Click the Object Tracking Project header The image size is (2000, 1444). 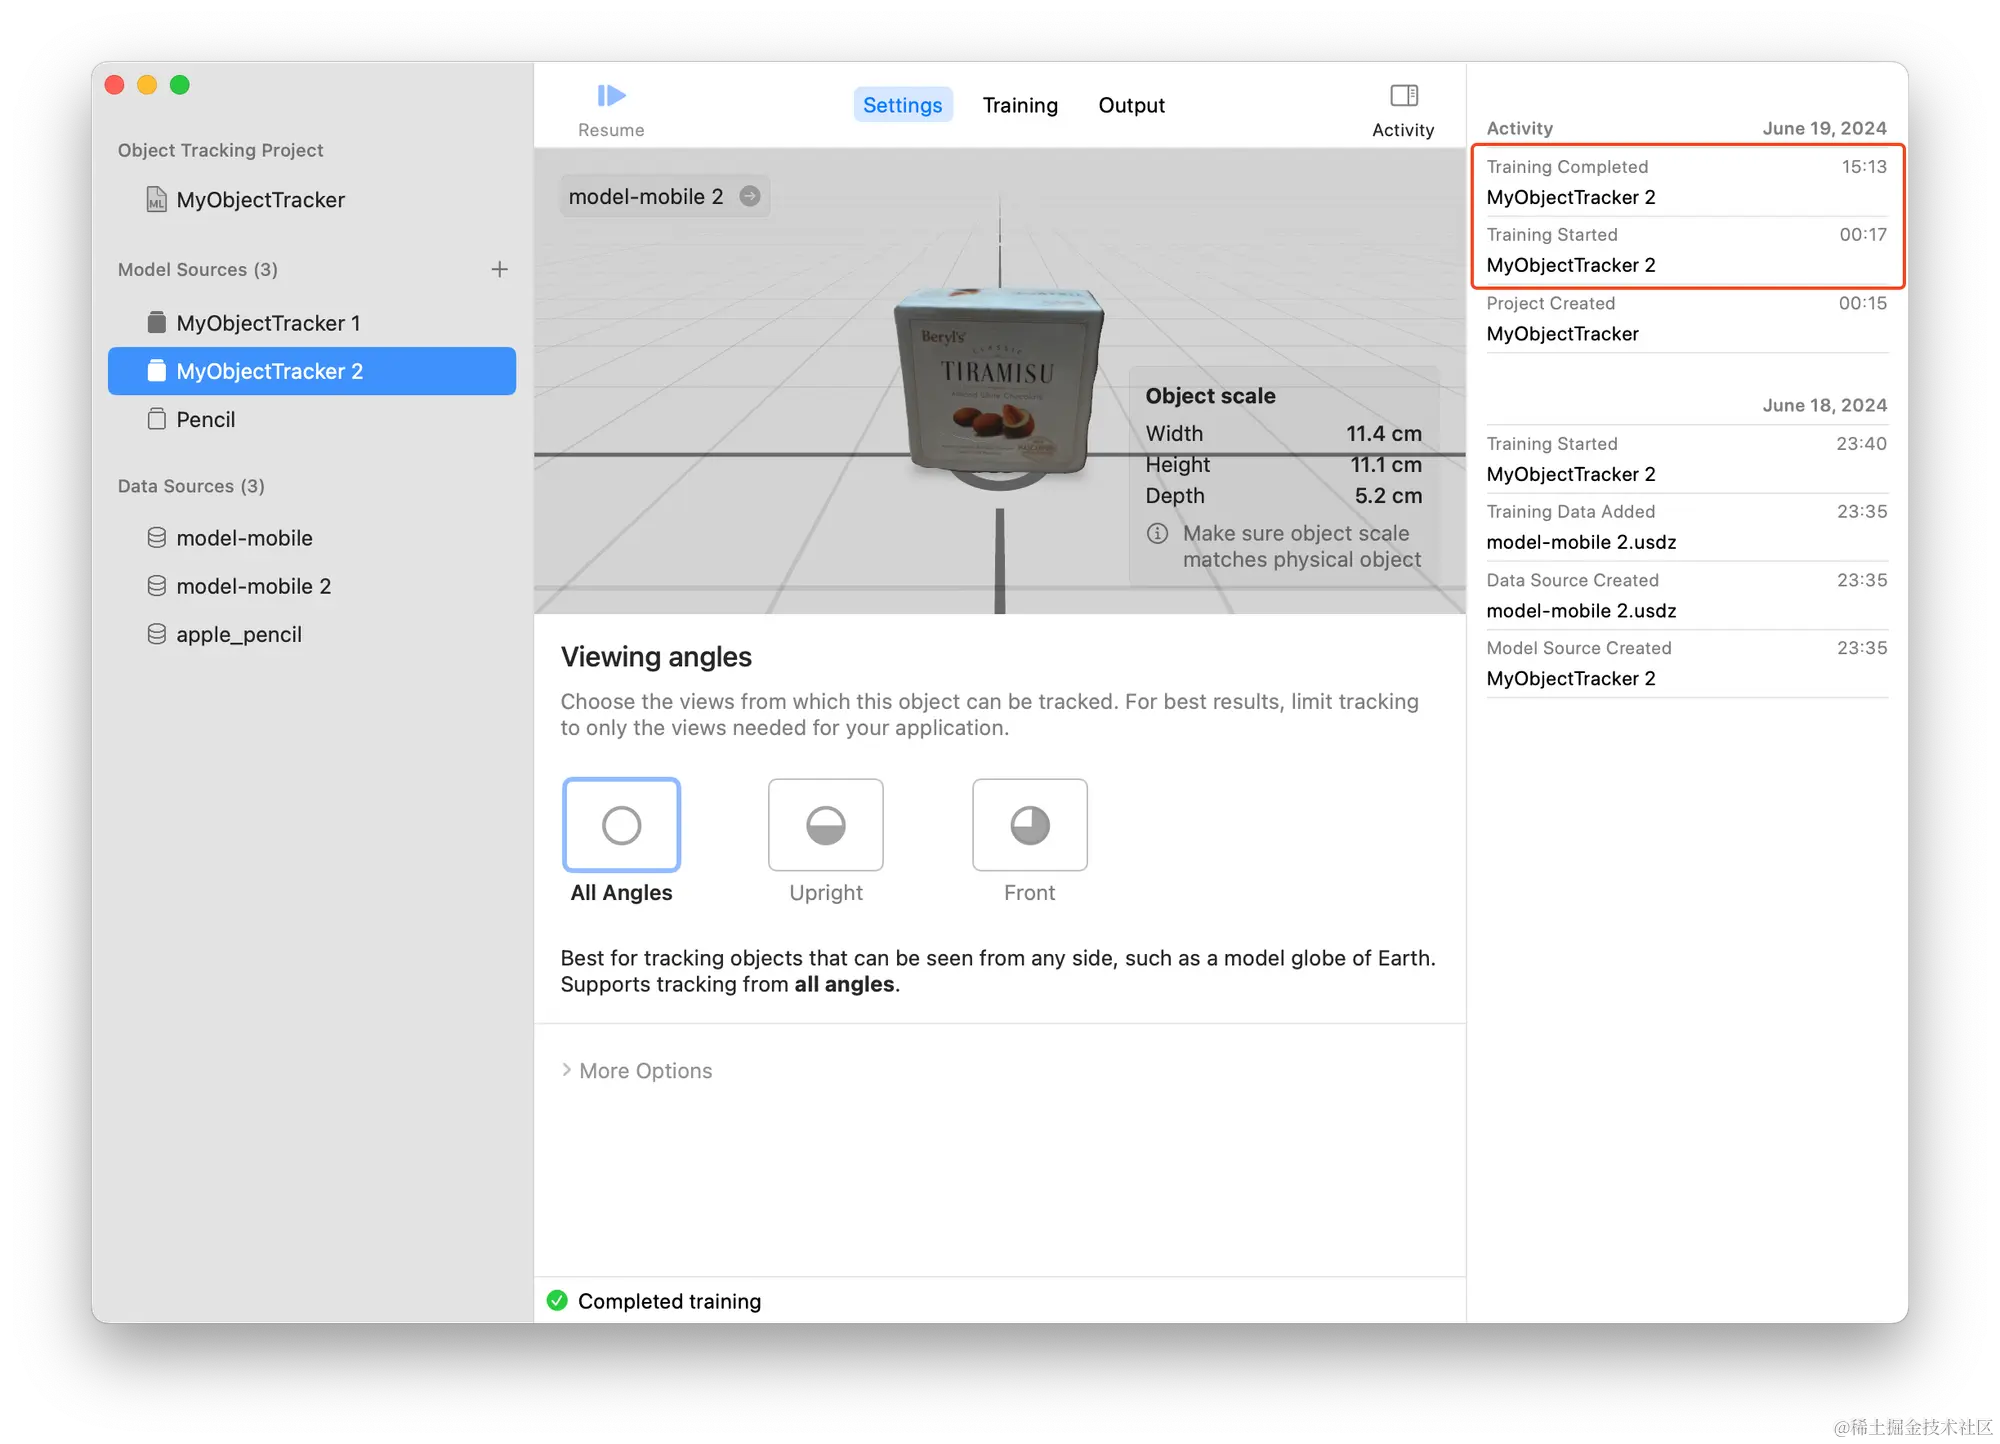coord(220,150)
